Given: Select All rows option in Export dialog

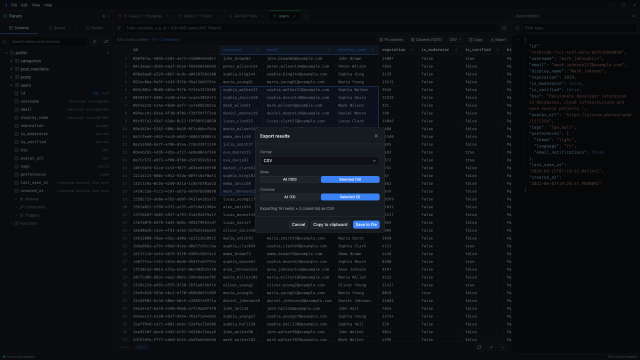Looking at the screenshot, I should click(290, 180).
